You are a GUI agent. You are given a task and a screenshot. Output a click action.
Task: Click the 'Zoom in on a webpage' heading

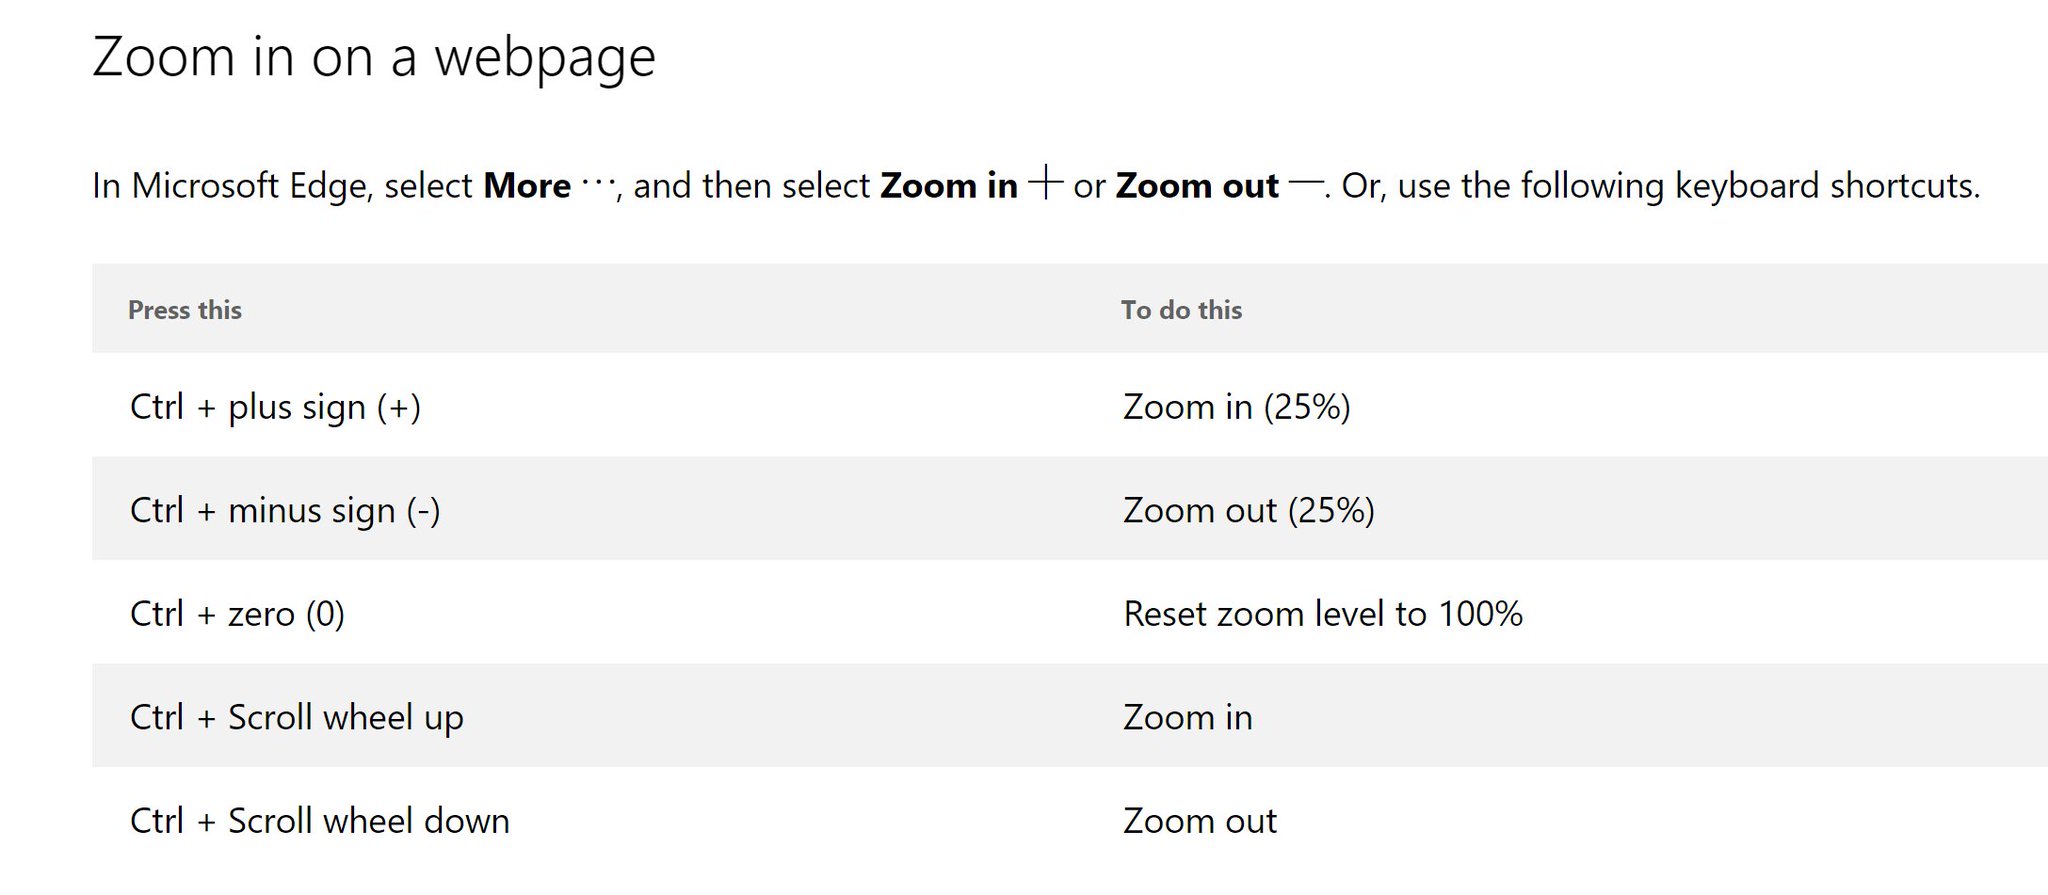point(373,57)
